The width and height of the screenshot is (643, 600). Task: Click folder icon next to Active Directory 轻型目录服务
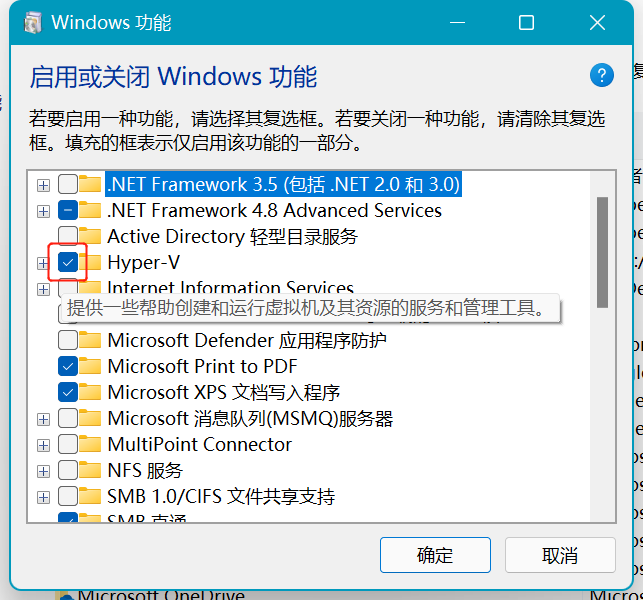point(91,237)
